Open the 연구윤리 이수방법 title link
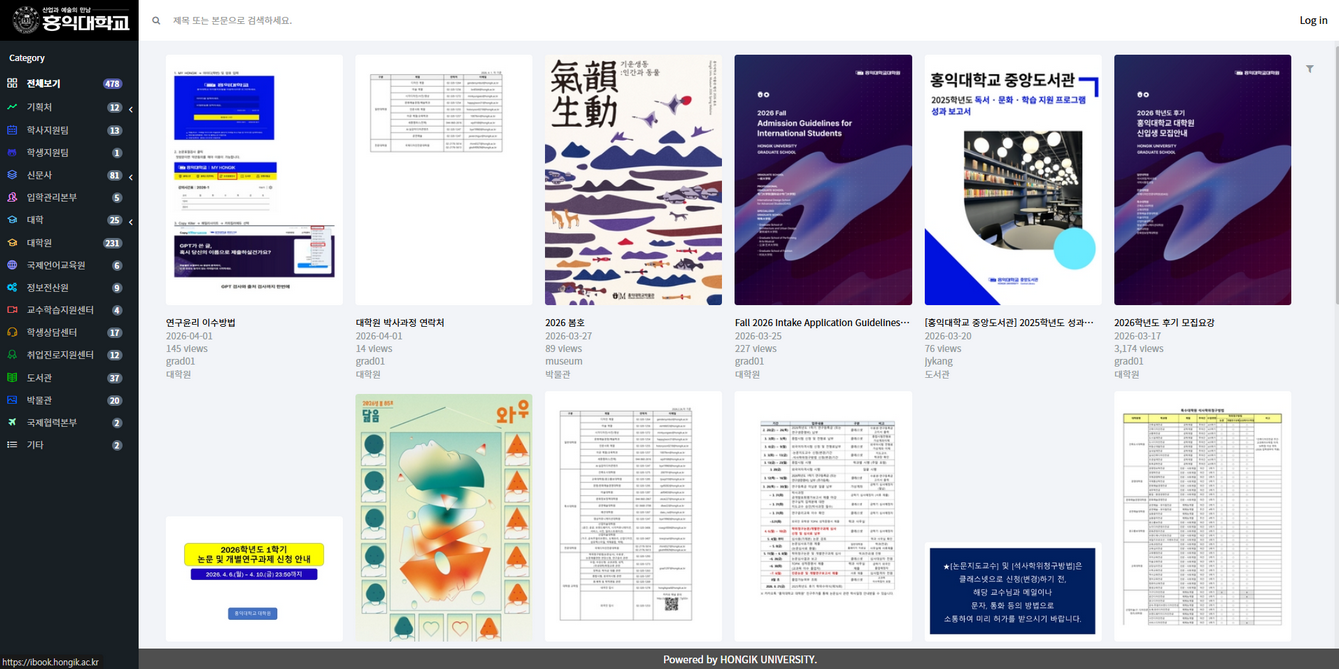This screenshot has width=1339, height=669. [201, 323]
